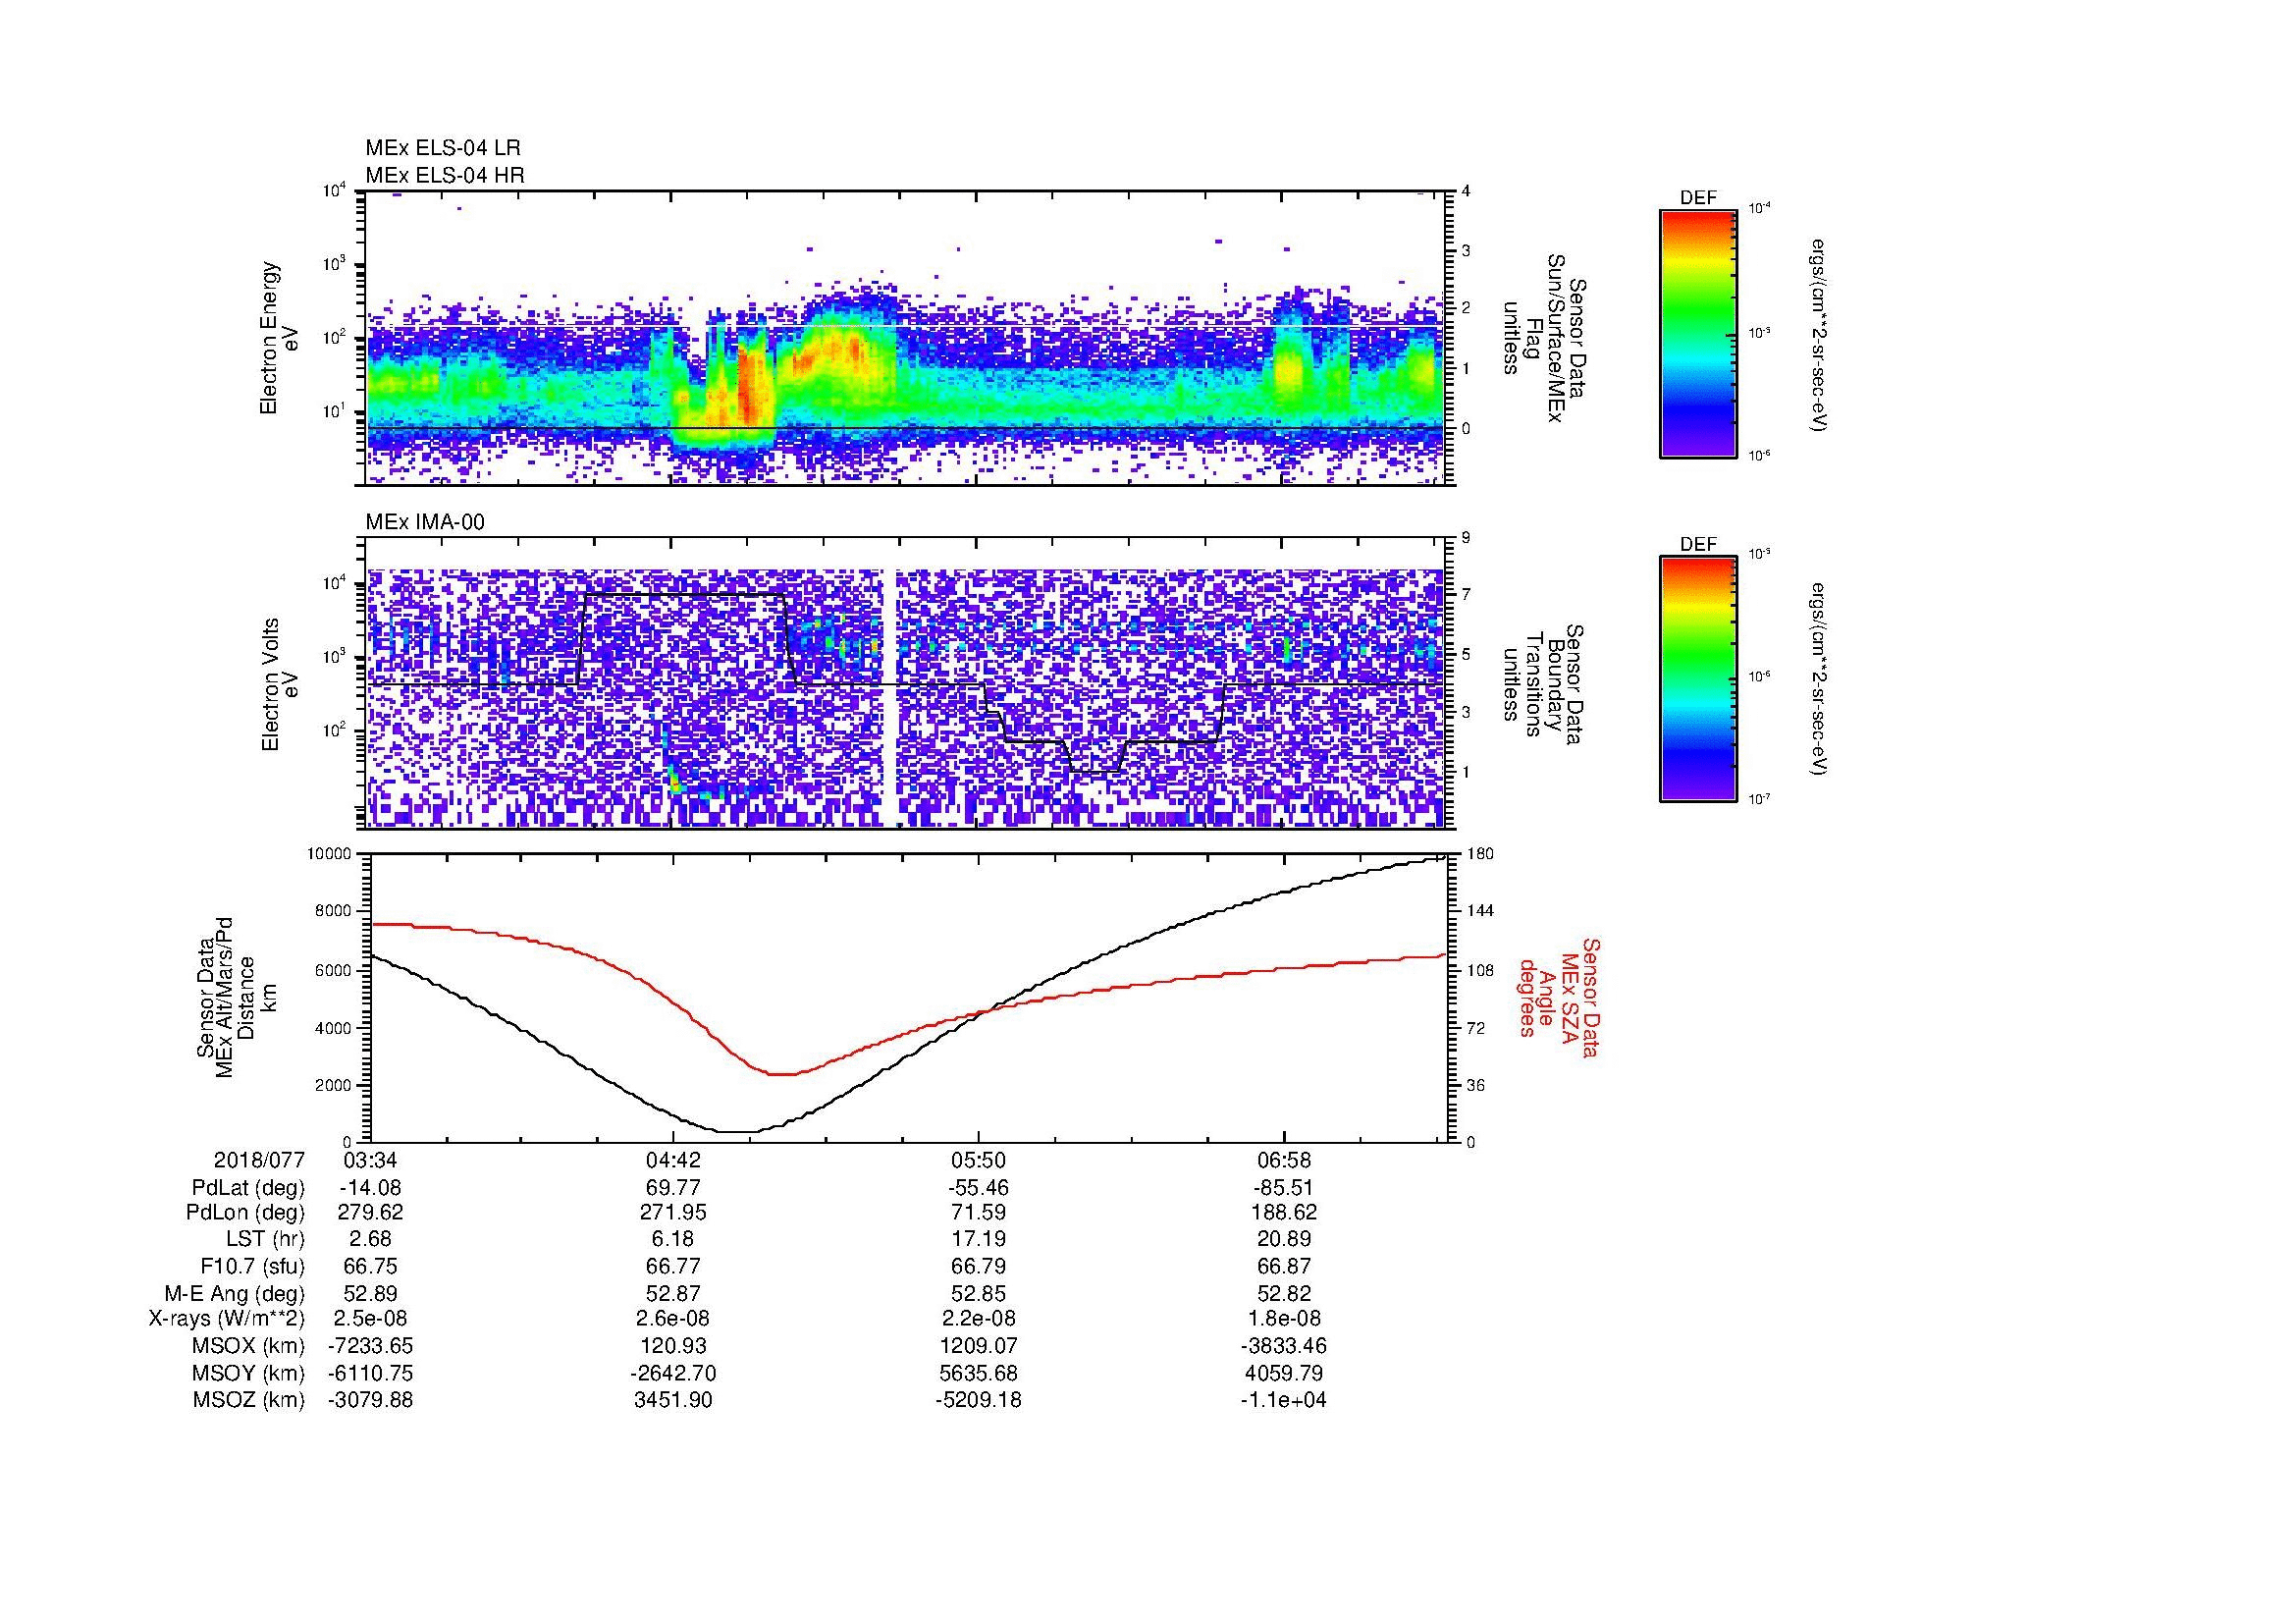Click the 'X-rays (W/m**2)' row label
Image resolution: width=2296 pixels, height=1623 pixels.
coord(227,1320)
